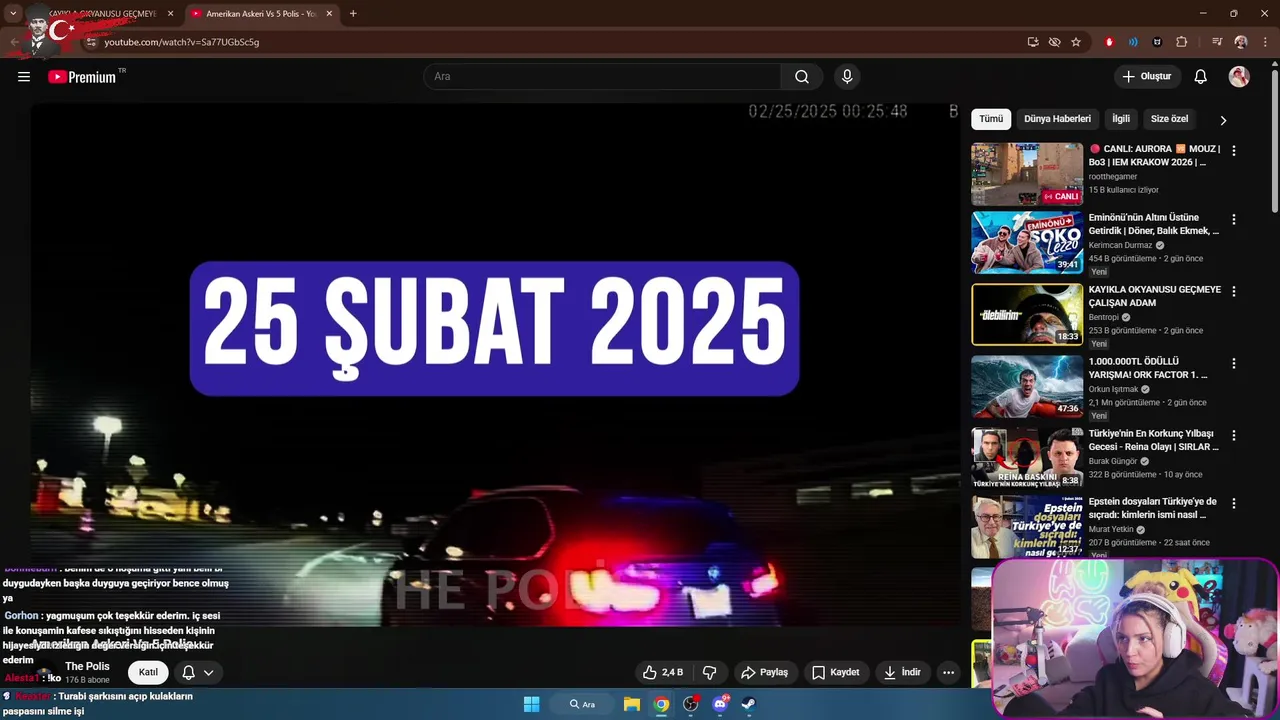Open options for Türkiye'nin En Korkunç Yılbaşı video

tap(1233, 435)
